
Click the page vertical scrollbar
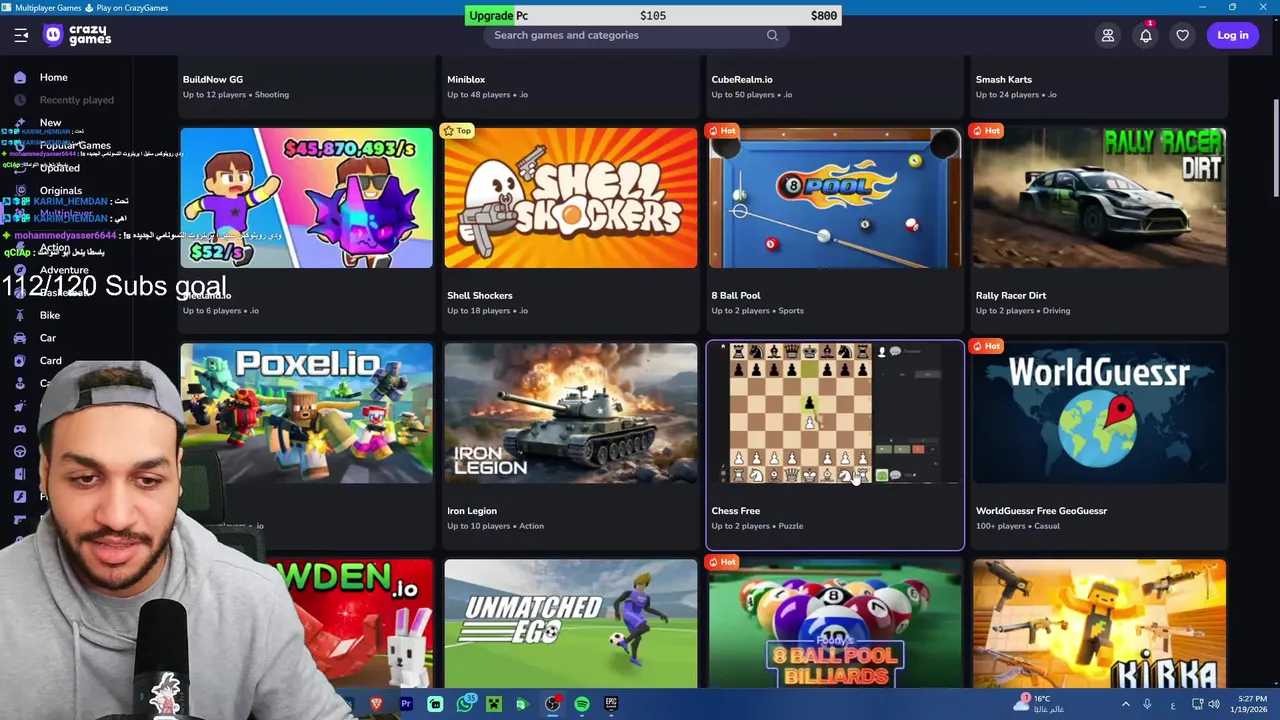[1275, 150]
